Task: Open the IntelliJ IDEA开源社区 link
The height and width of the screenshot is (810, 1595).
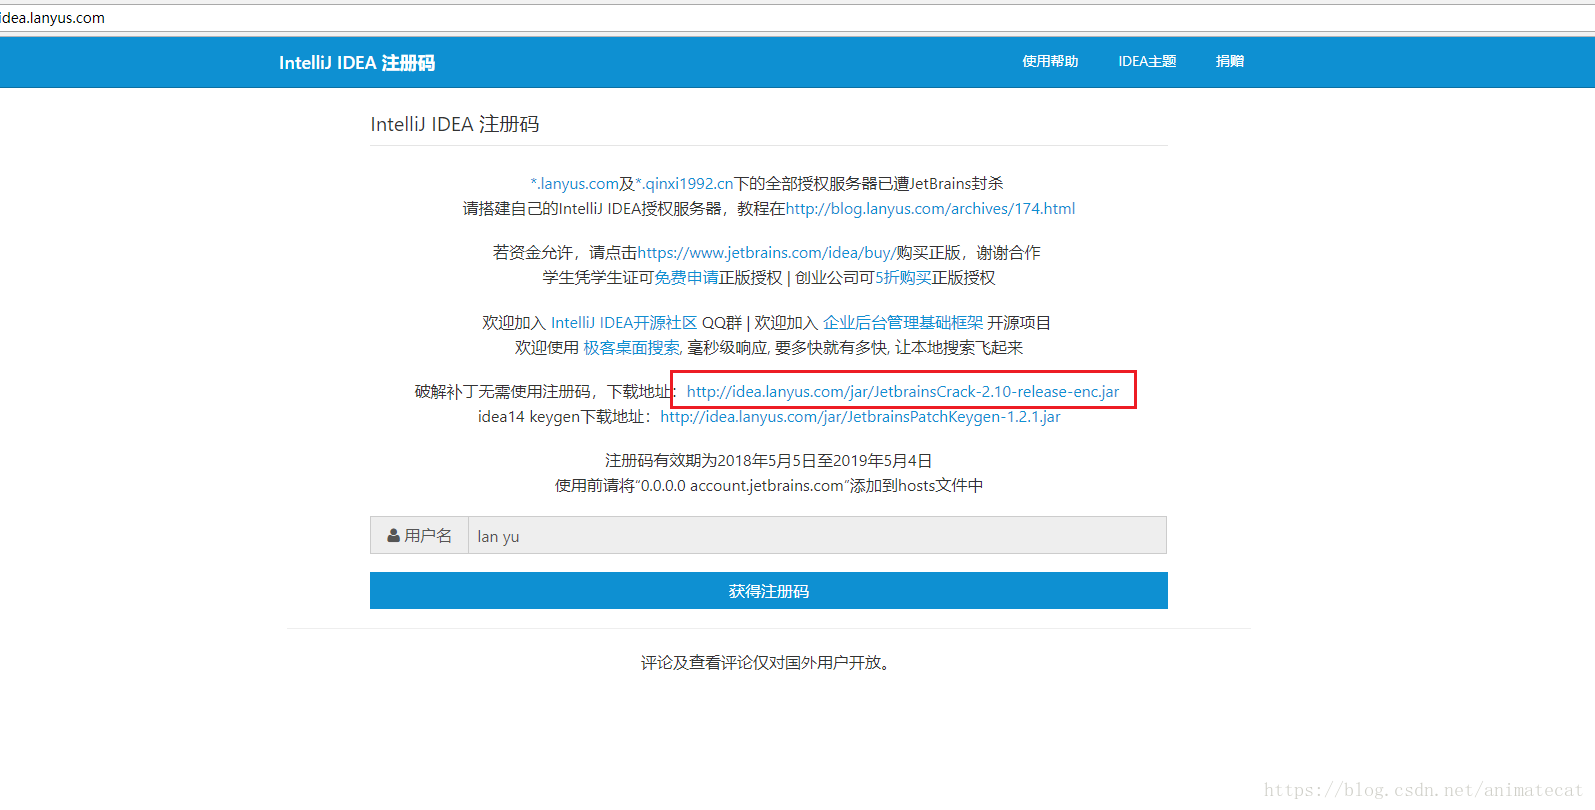Action: tap(623, 323)
